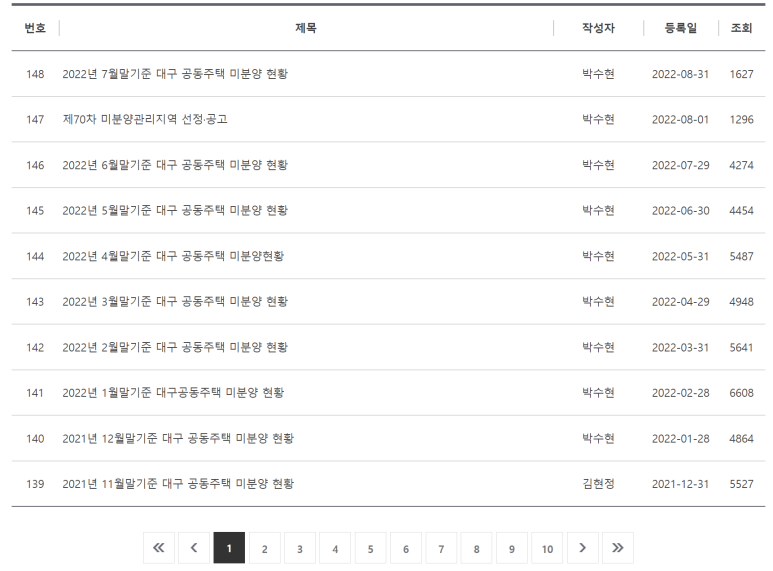
Task: Open post 제70차 미분양관리지역 선정·공고
Action: pos(145,119)
